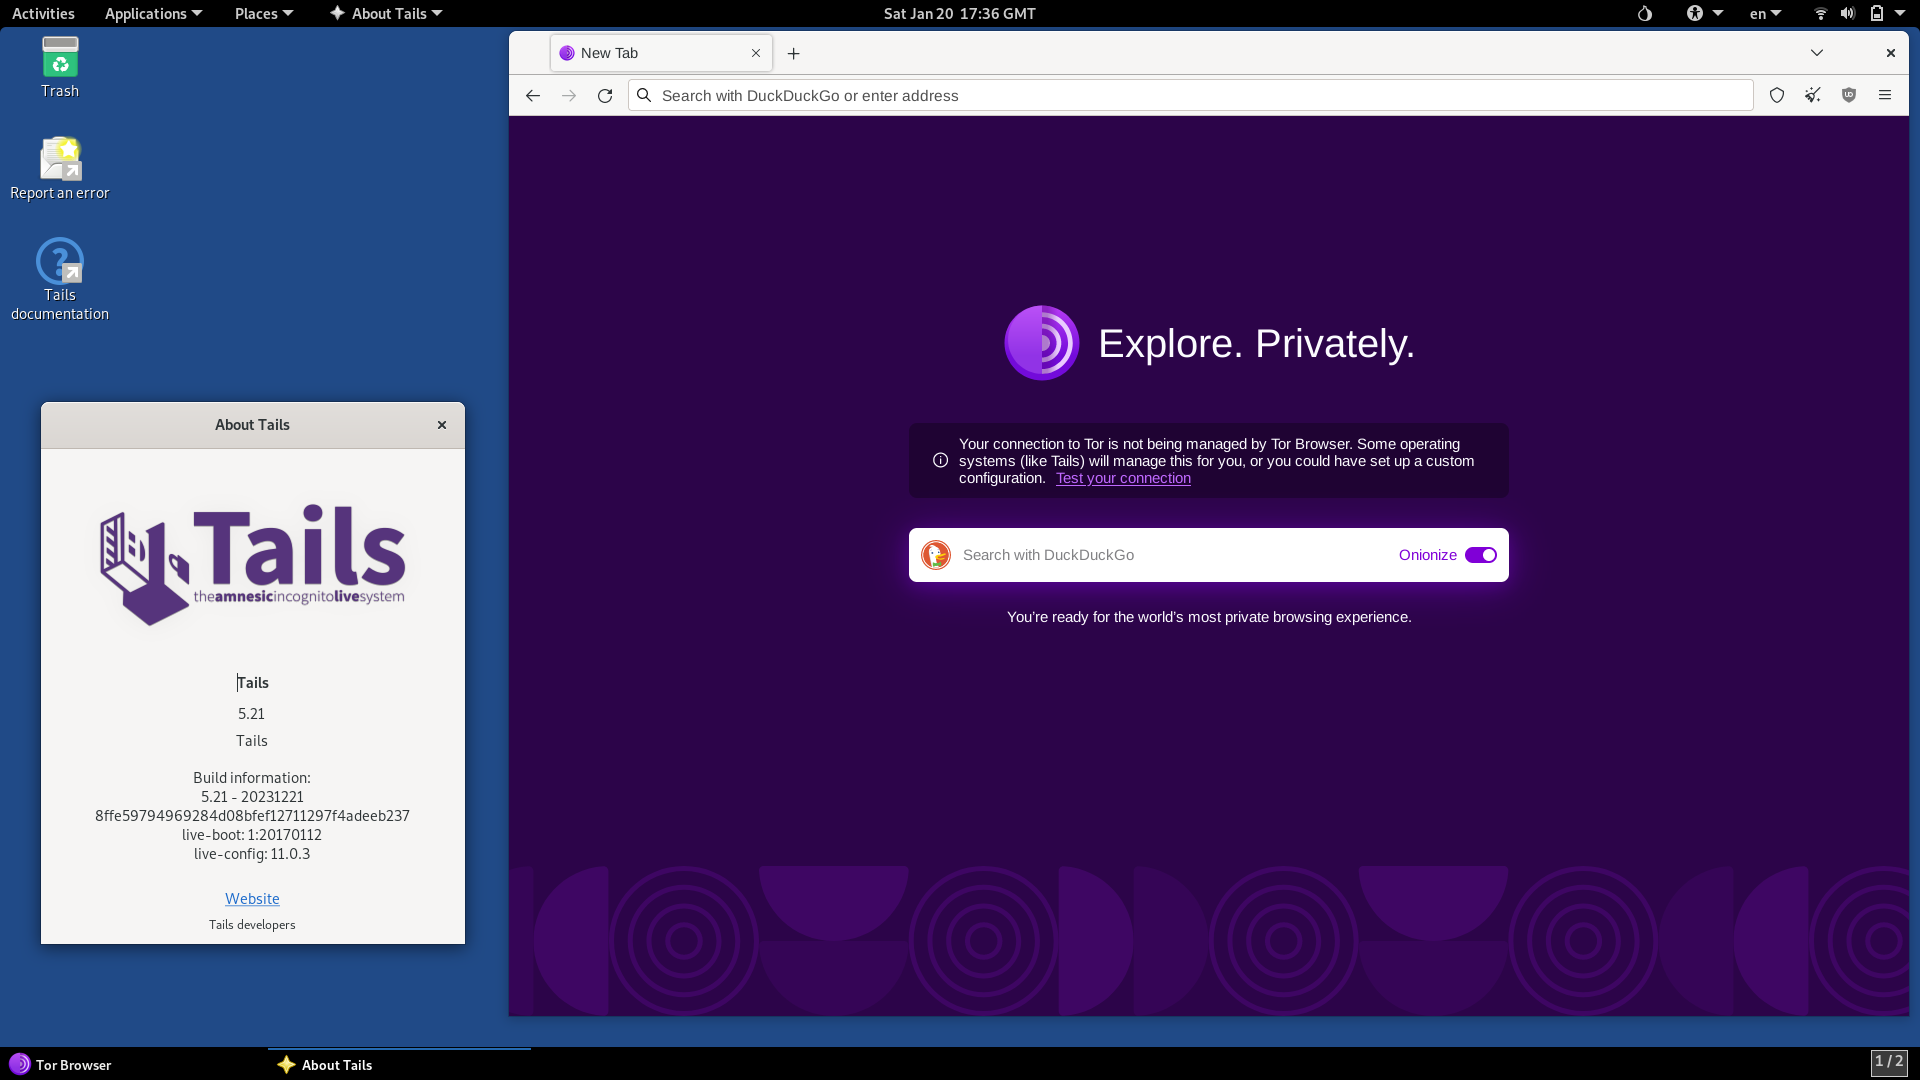Expand the list all tabs chevron
The image size is (1920, 1080).
(1816, 53)
